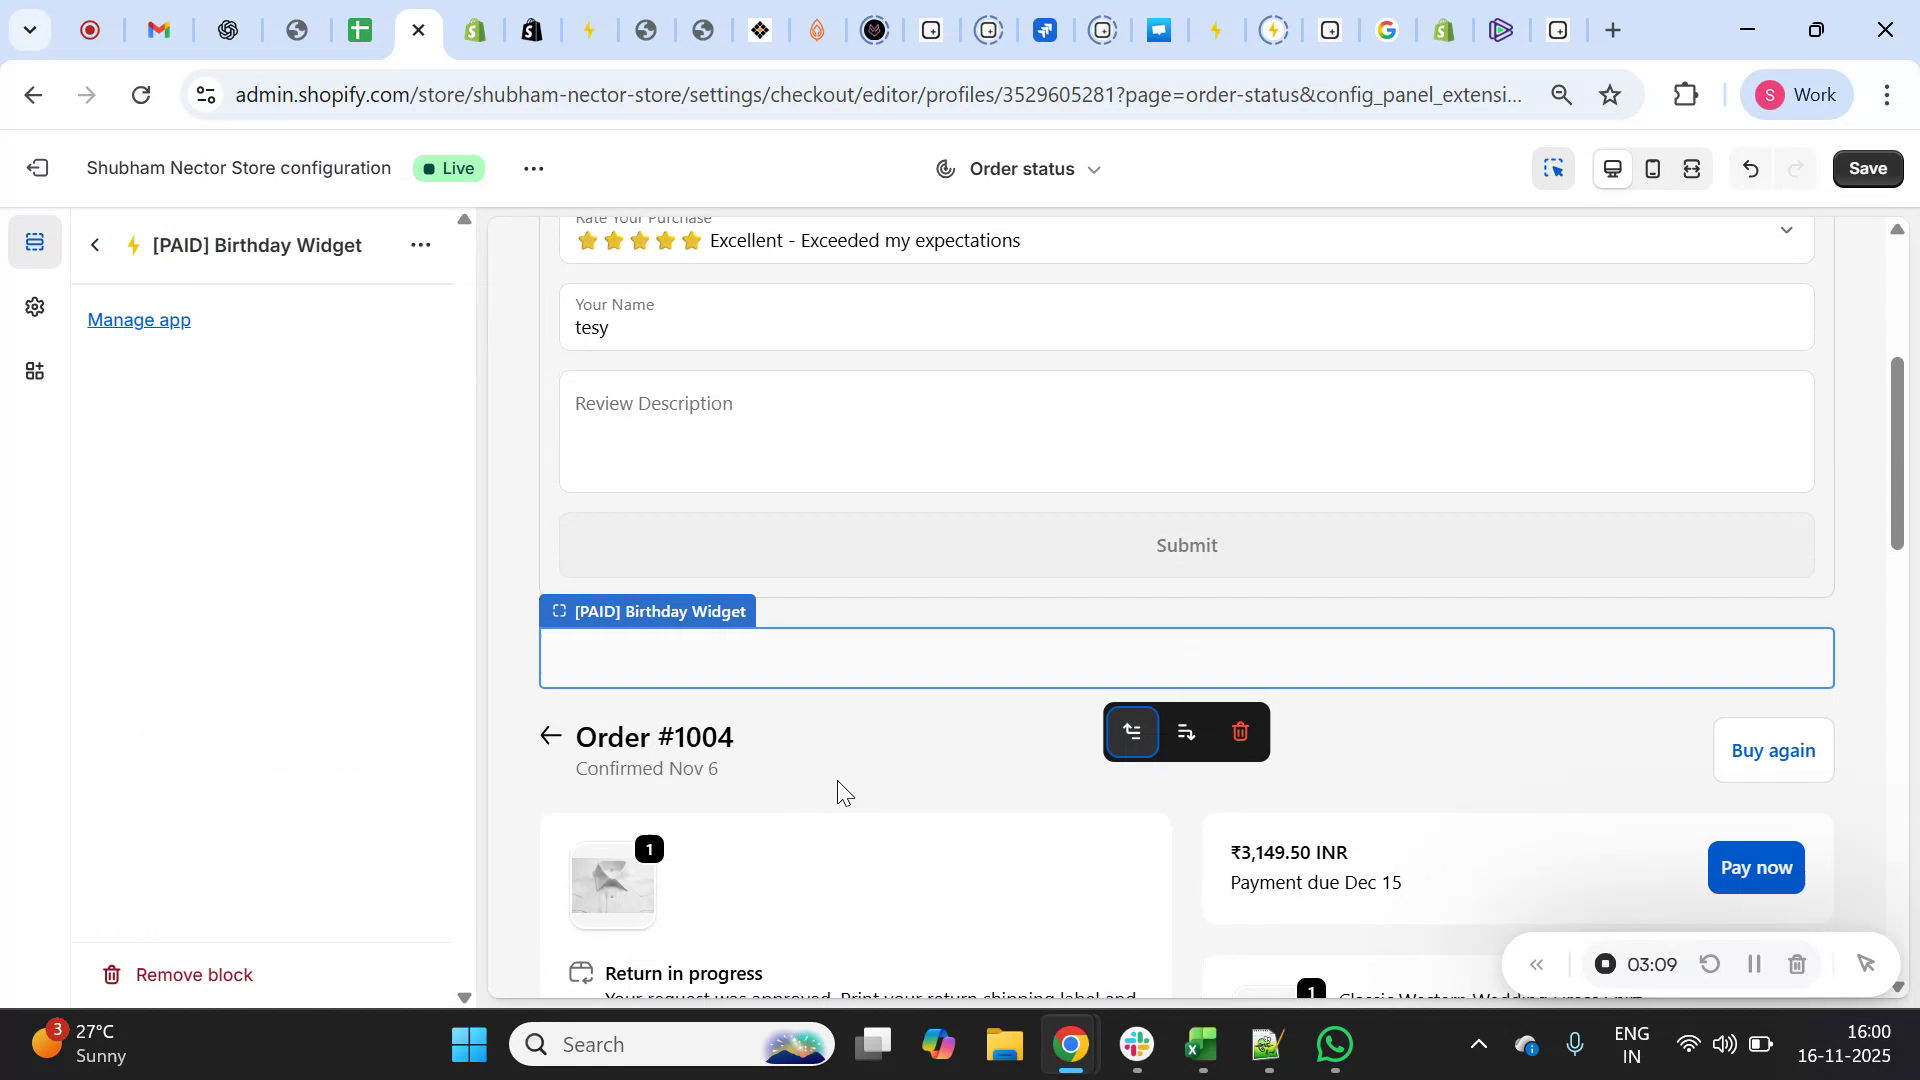Toggle fullscreen preview mode
Image resolution: width=1920 pixels, height=1080 pixels.
[1692, 168]
